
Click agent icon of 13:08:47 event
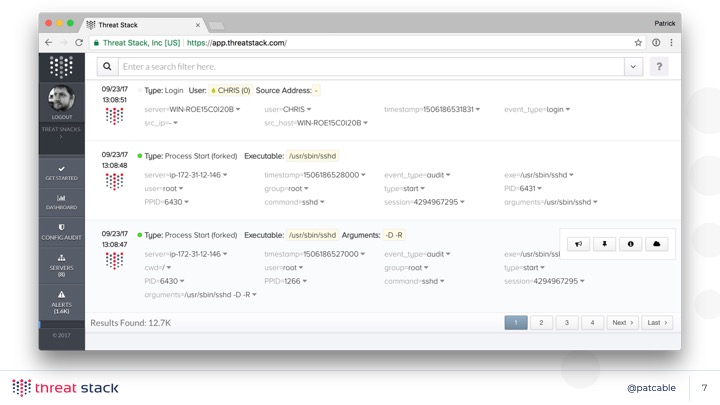[x=114, y=260]
